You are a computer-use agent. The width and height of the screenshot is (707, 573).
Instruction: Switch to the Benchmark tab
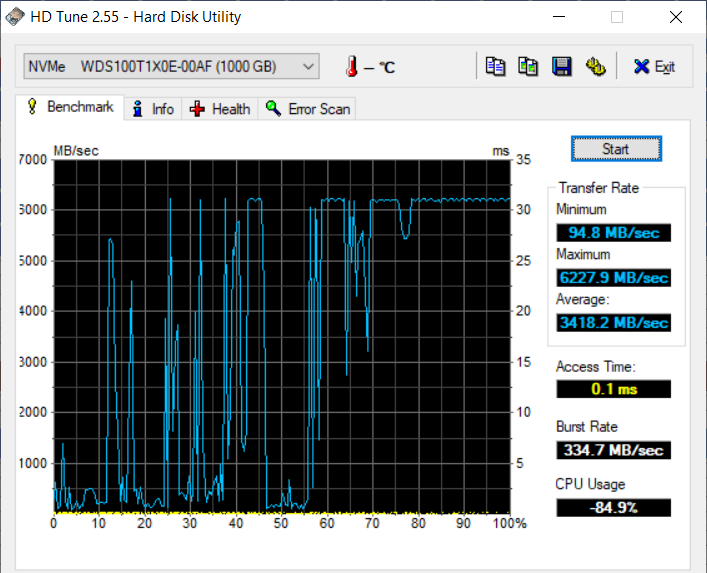click(x=70, y=107)
